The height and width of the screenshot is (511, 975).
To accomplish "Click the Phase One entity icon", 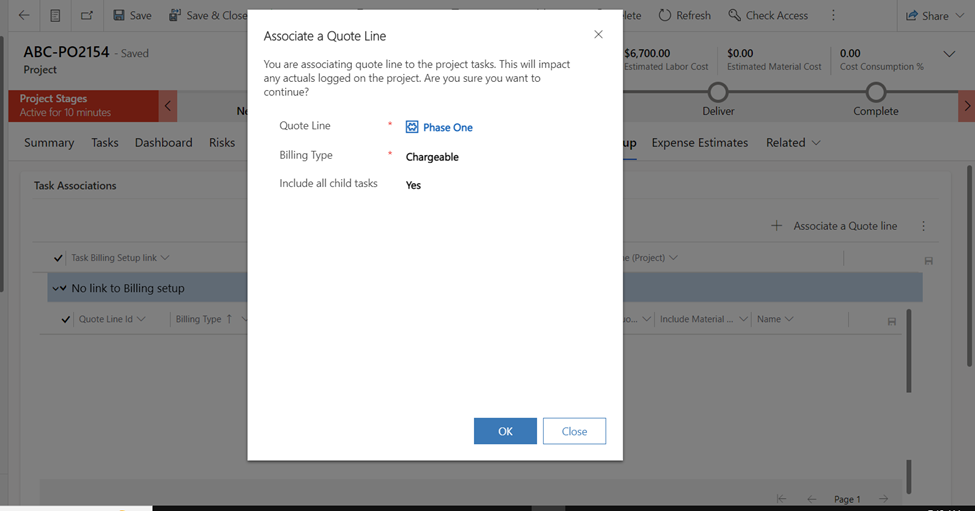I will coord(412,127).
